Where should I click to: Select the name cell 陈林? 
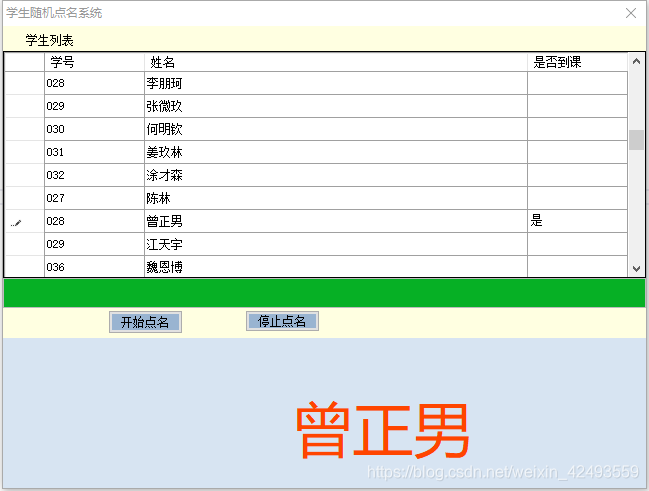pos(336,198)
